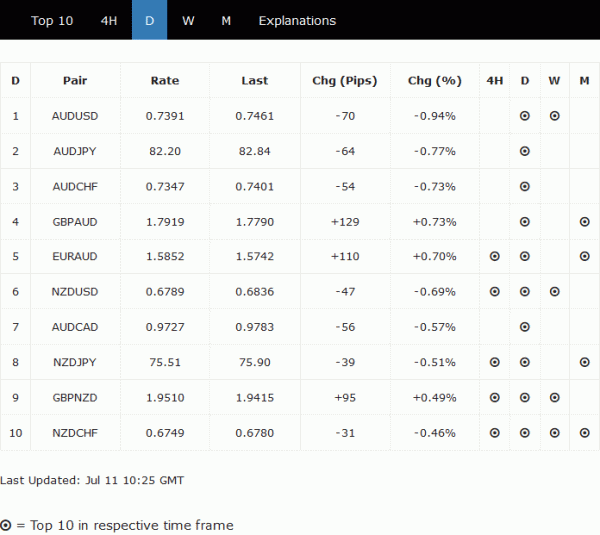Select the AUDCAD pair cell
The width and height of the screenshot is (600, 535).
tap(75, 327)
